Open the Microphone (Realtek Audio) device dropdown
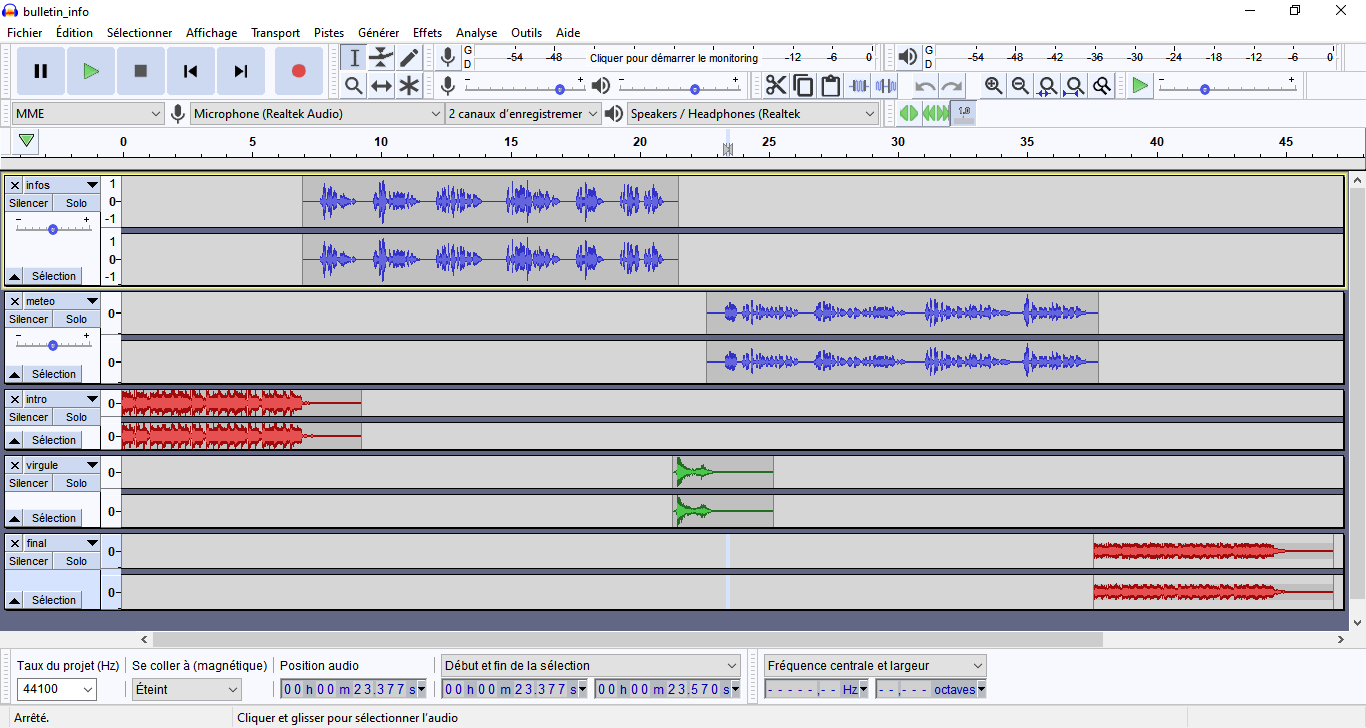This screenshot has height=728, width=1366. click(x=317, y=114)
